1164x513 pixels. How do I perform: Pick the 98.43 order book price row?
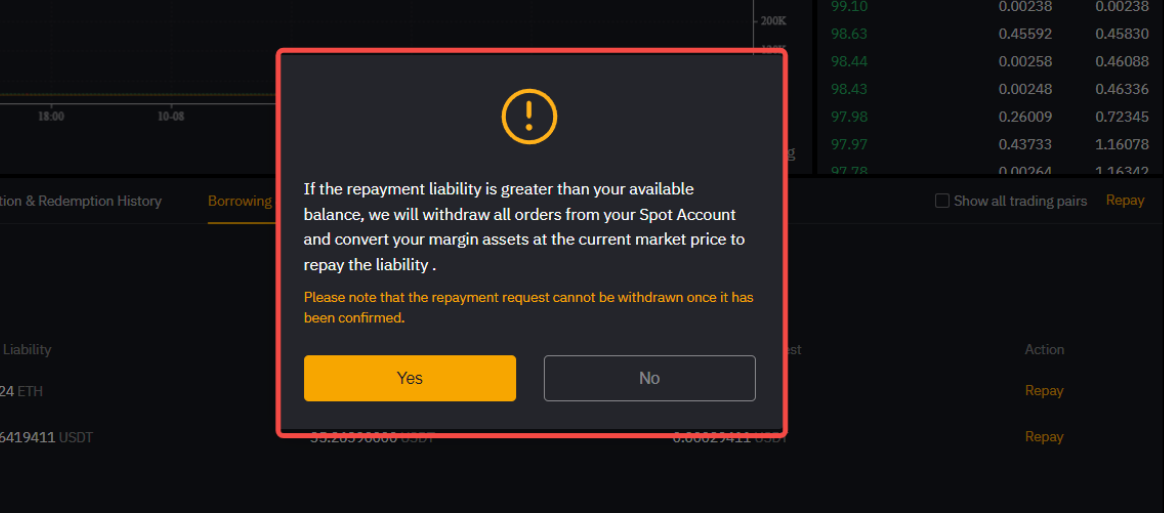tap(847, 89)
